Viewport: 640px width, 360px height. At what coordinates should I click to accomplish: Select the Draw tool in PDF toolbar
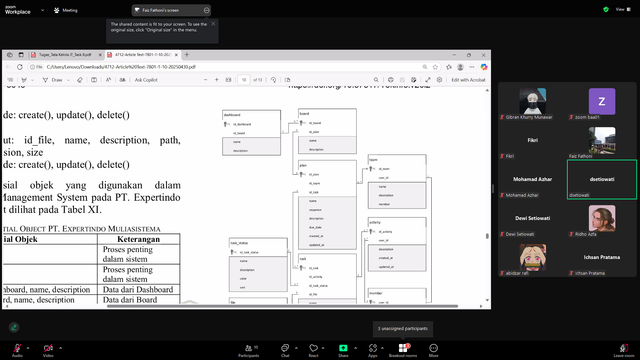(53, 80)
